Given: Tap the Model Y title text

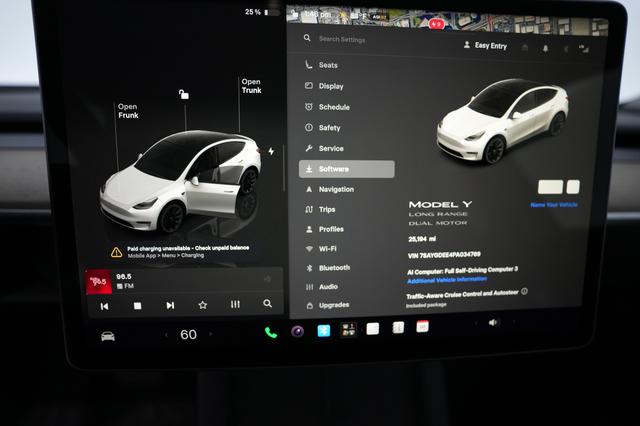Looking at the screenshot, I should pyautogui.click(x=440, y=204).
